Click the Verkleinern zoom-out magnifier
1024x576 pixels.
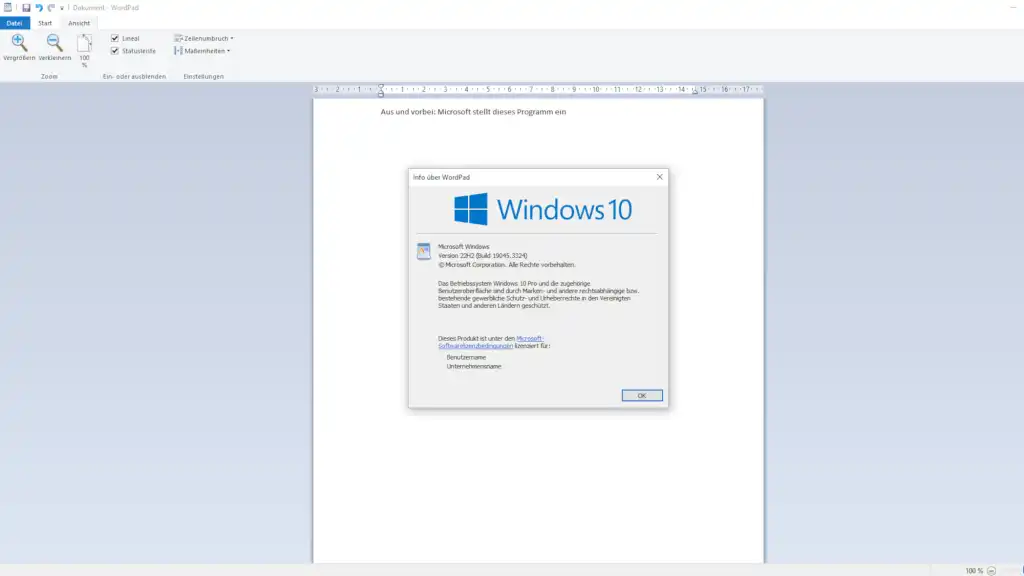[x=54, y=43]
